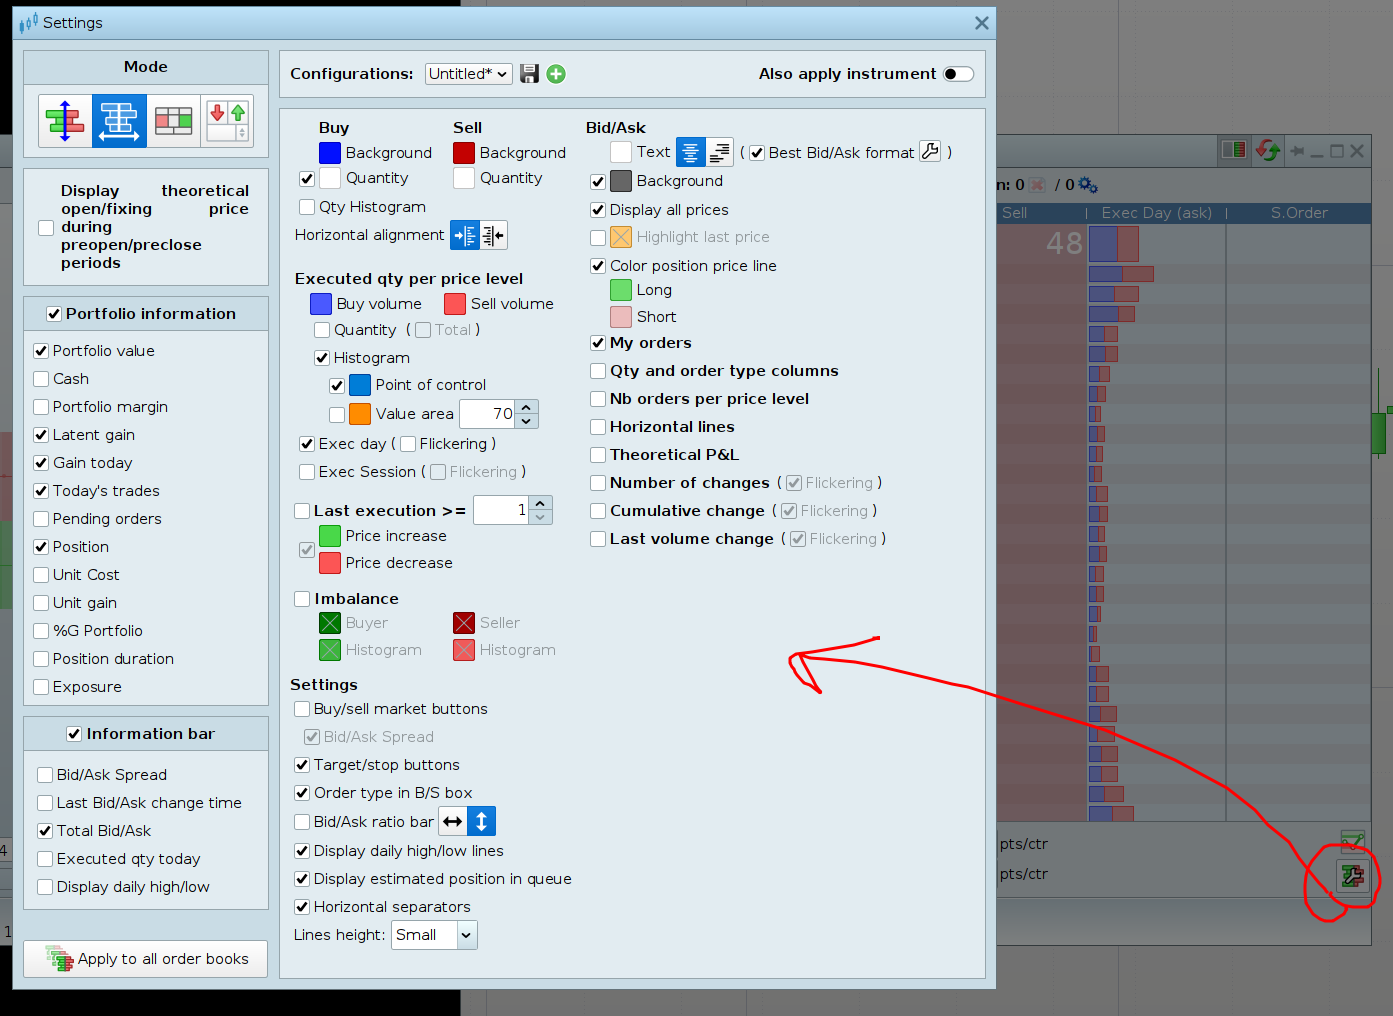Change Bid/Ask Background gray swatch

coord(621,181)
